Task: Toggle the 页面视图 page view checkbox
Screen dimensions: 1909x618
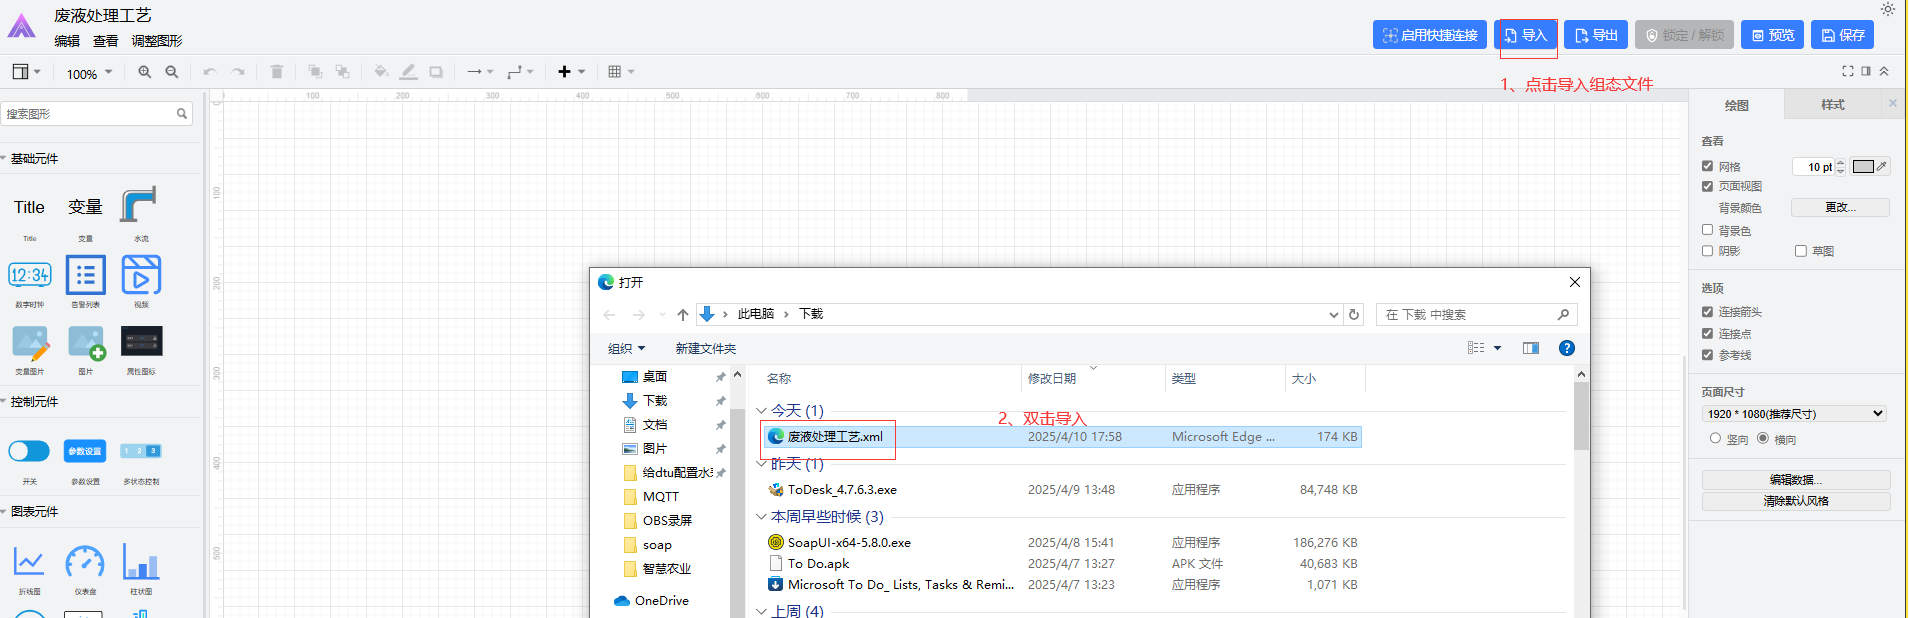Action: pyautogui.click(x=1708, y=186)
